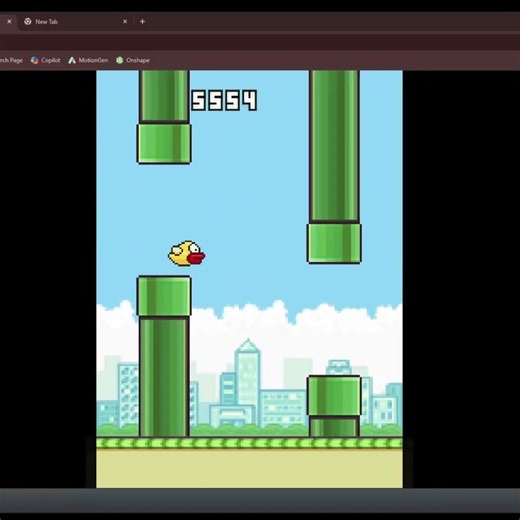Image resolution: width=520 pixels, height=520 pixels.
Task: Click the browser address bar
Action: (x=260, y=43)
